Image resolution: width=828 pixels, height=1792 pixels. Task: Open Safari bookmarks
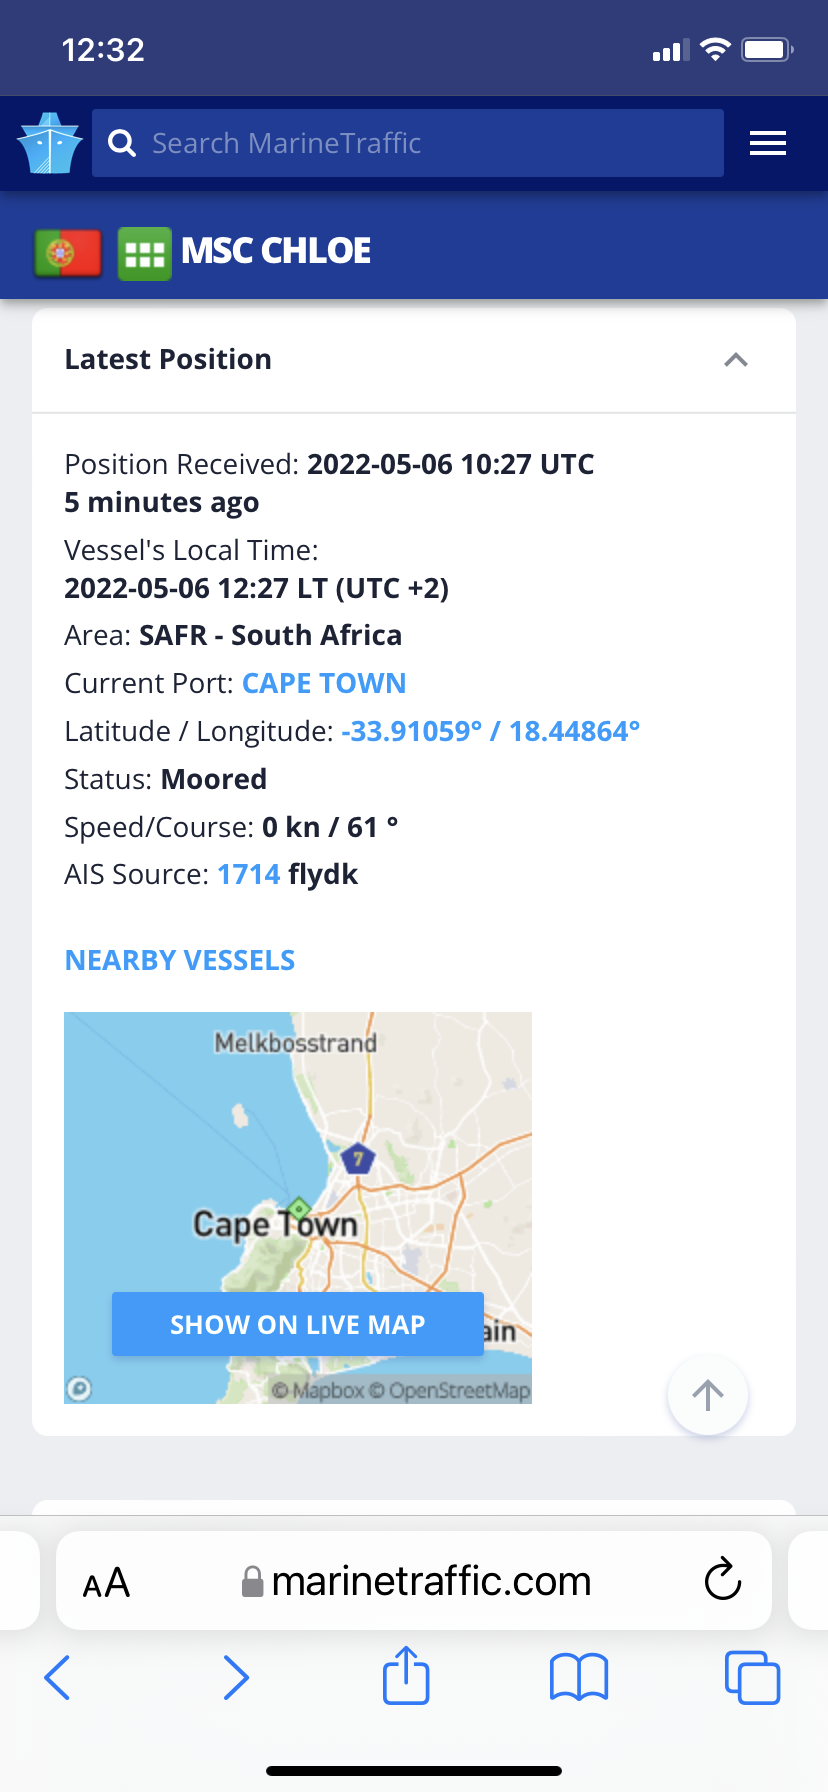coord(579,1677)
